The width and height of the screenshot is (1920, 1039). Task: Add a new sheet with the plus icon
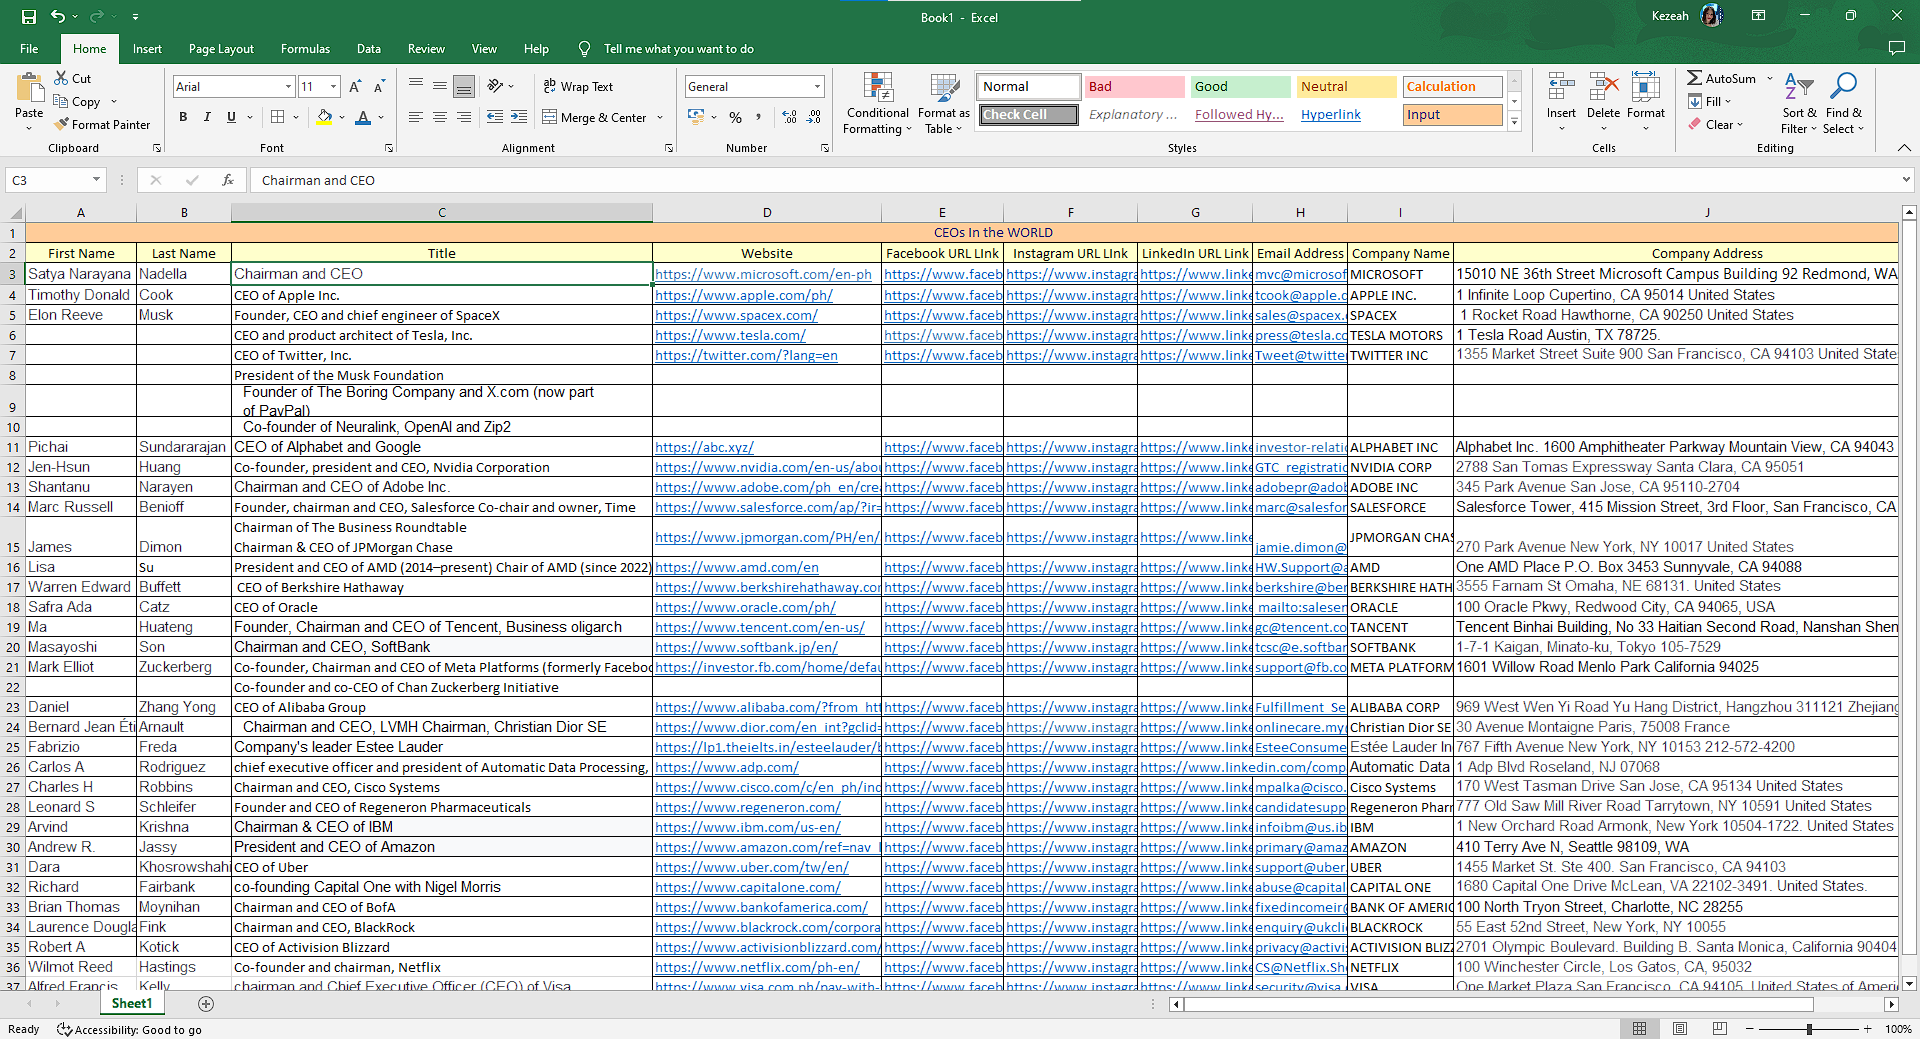point(206,1003)
